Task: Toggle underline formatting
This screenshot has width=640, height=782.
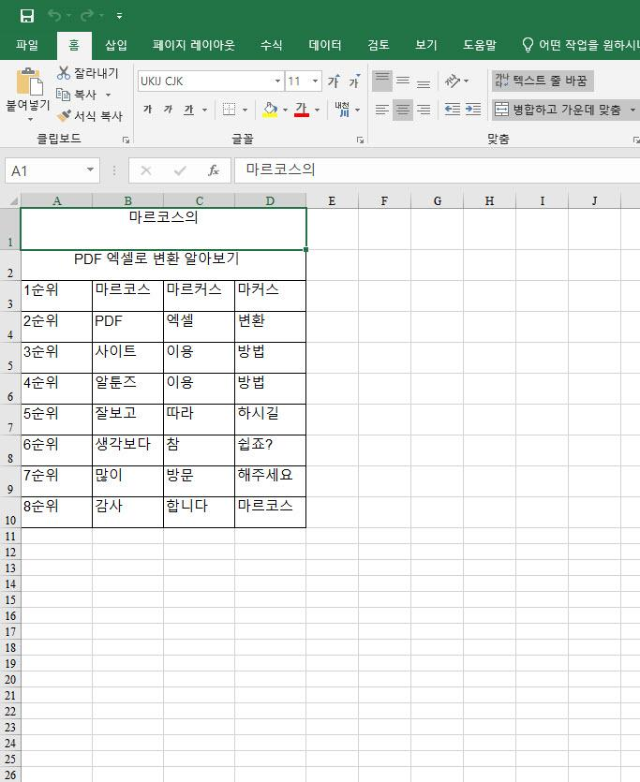Action: click(x=189, y=109)
